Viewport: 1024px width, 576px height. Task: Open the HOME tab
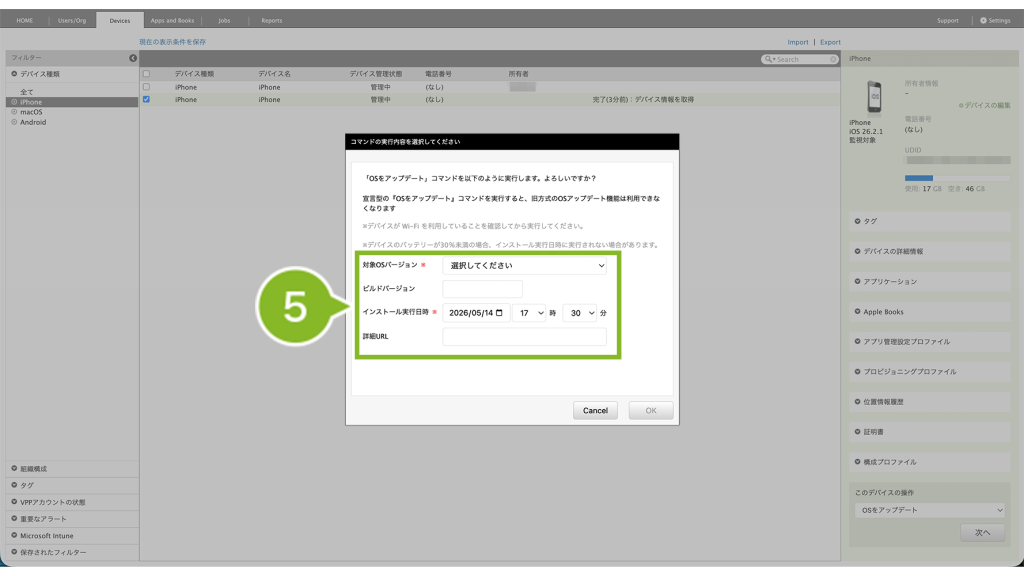25,20
